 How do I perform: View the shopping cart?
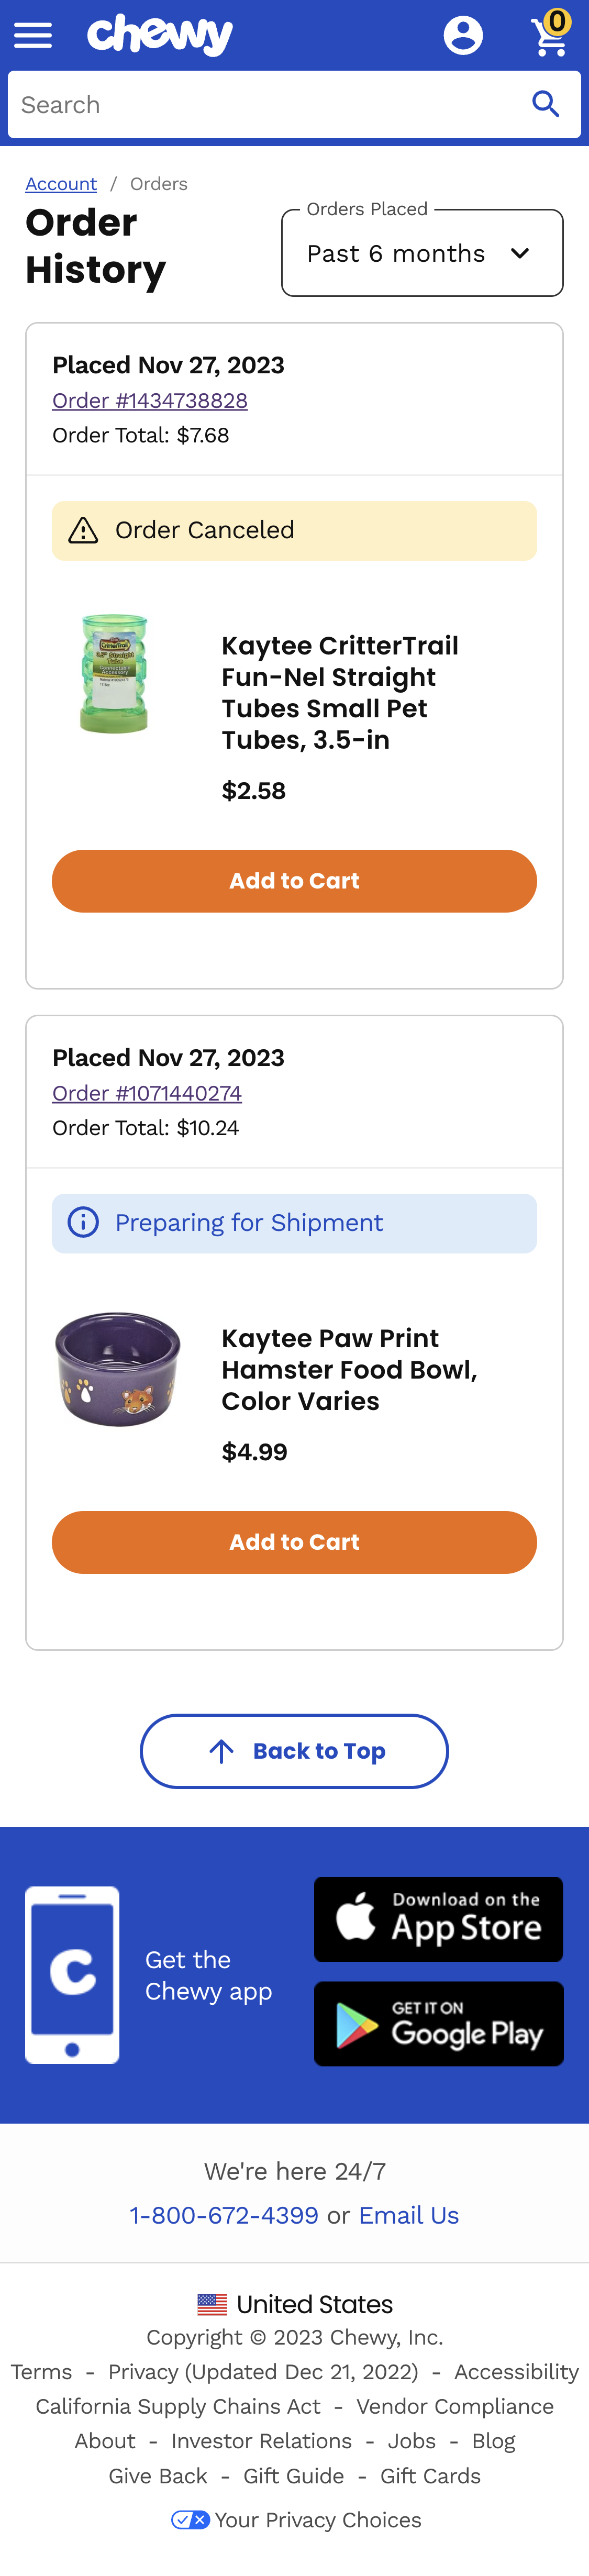(x=549, y=36)
